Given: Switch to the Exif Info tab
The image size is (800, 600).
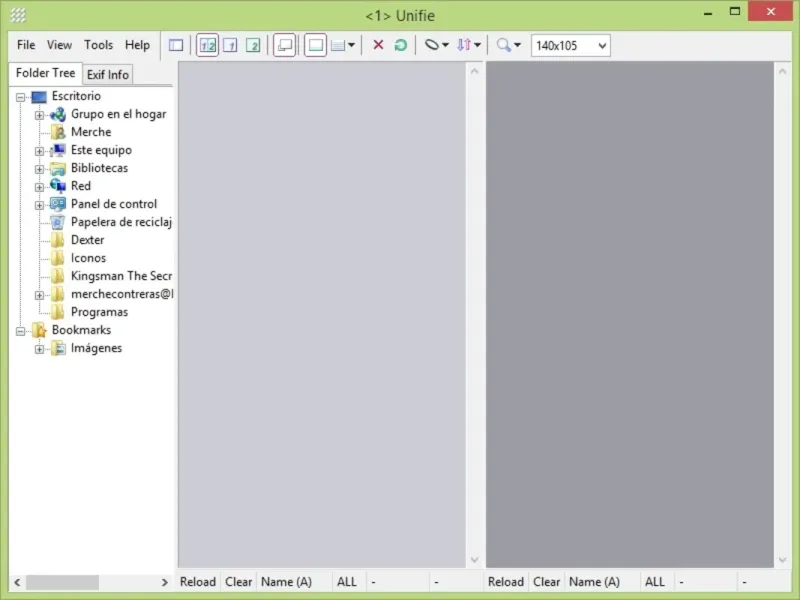Looking at the screenshot, I should click(x=108, y=74).
